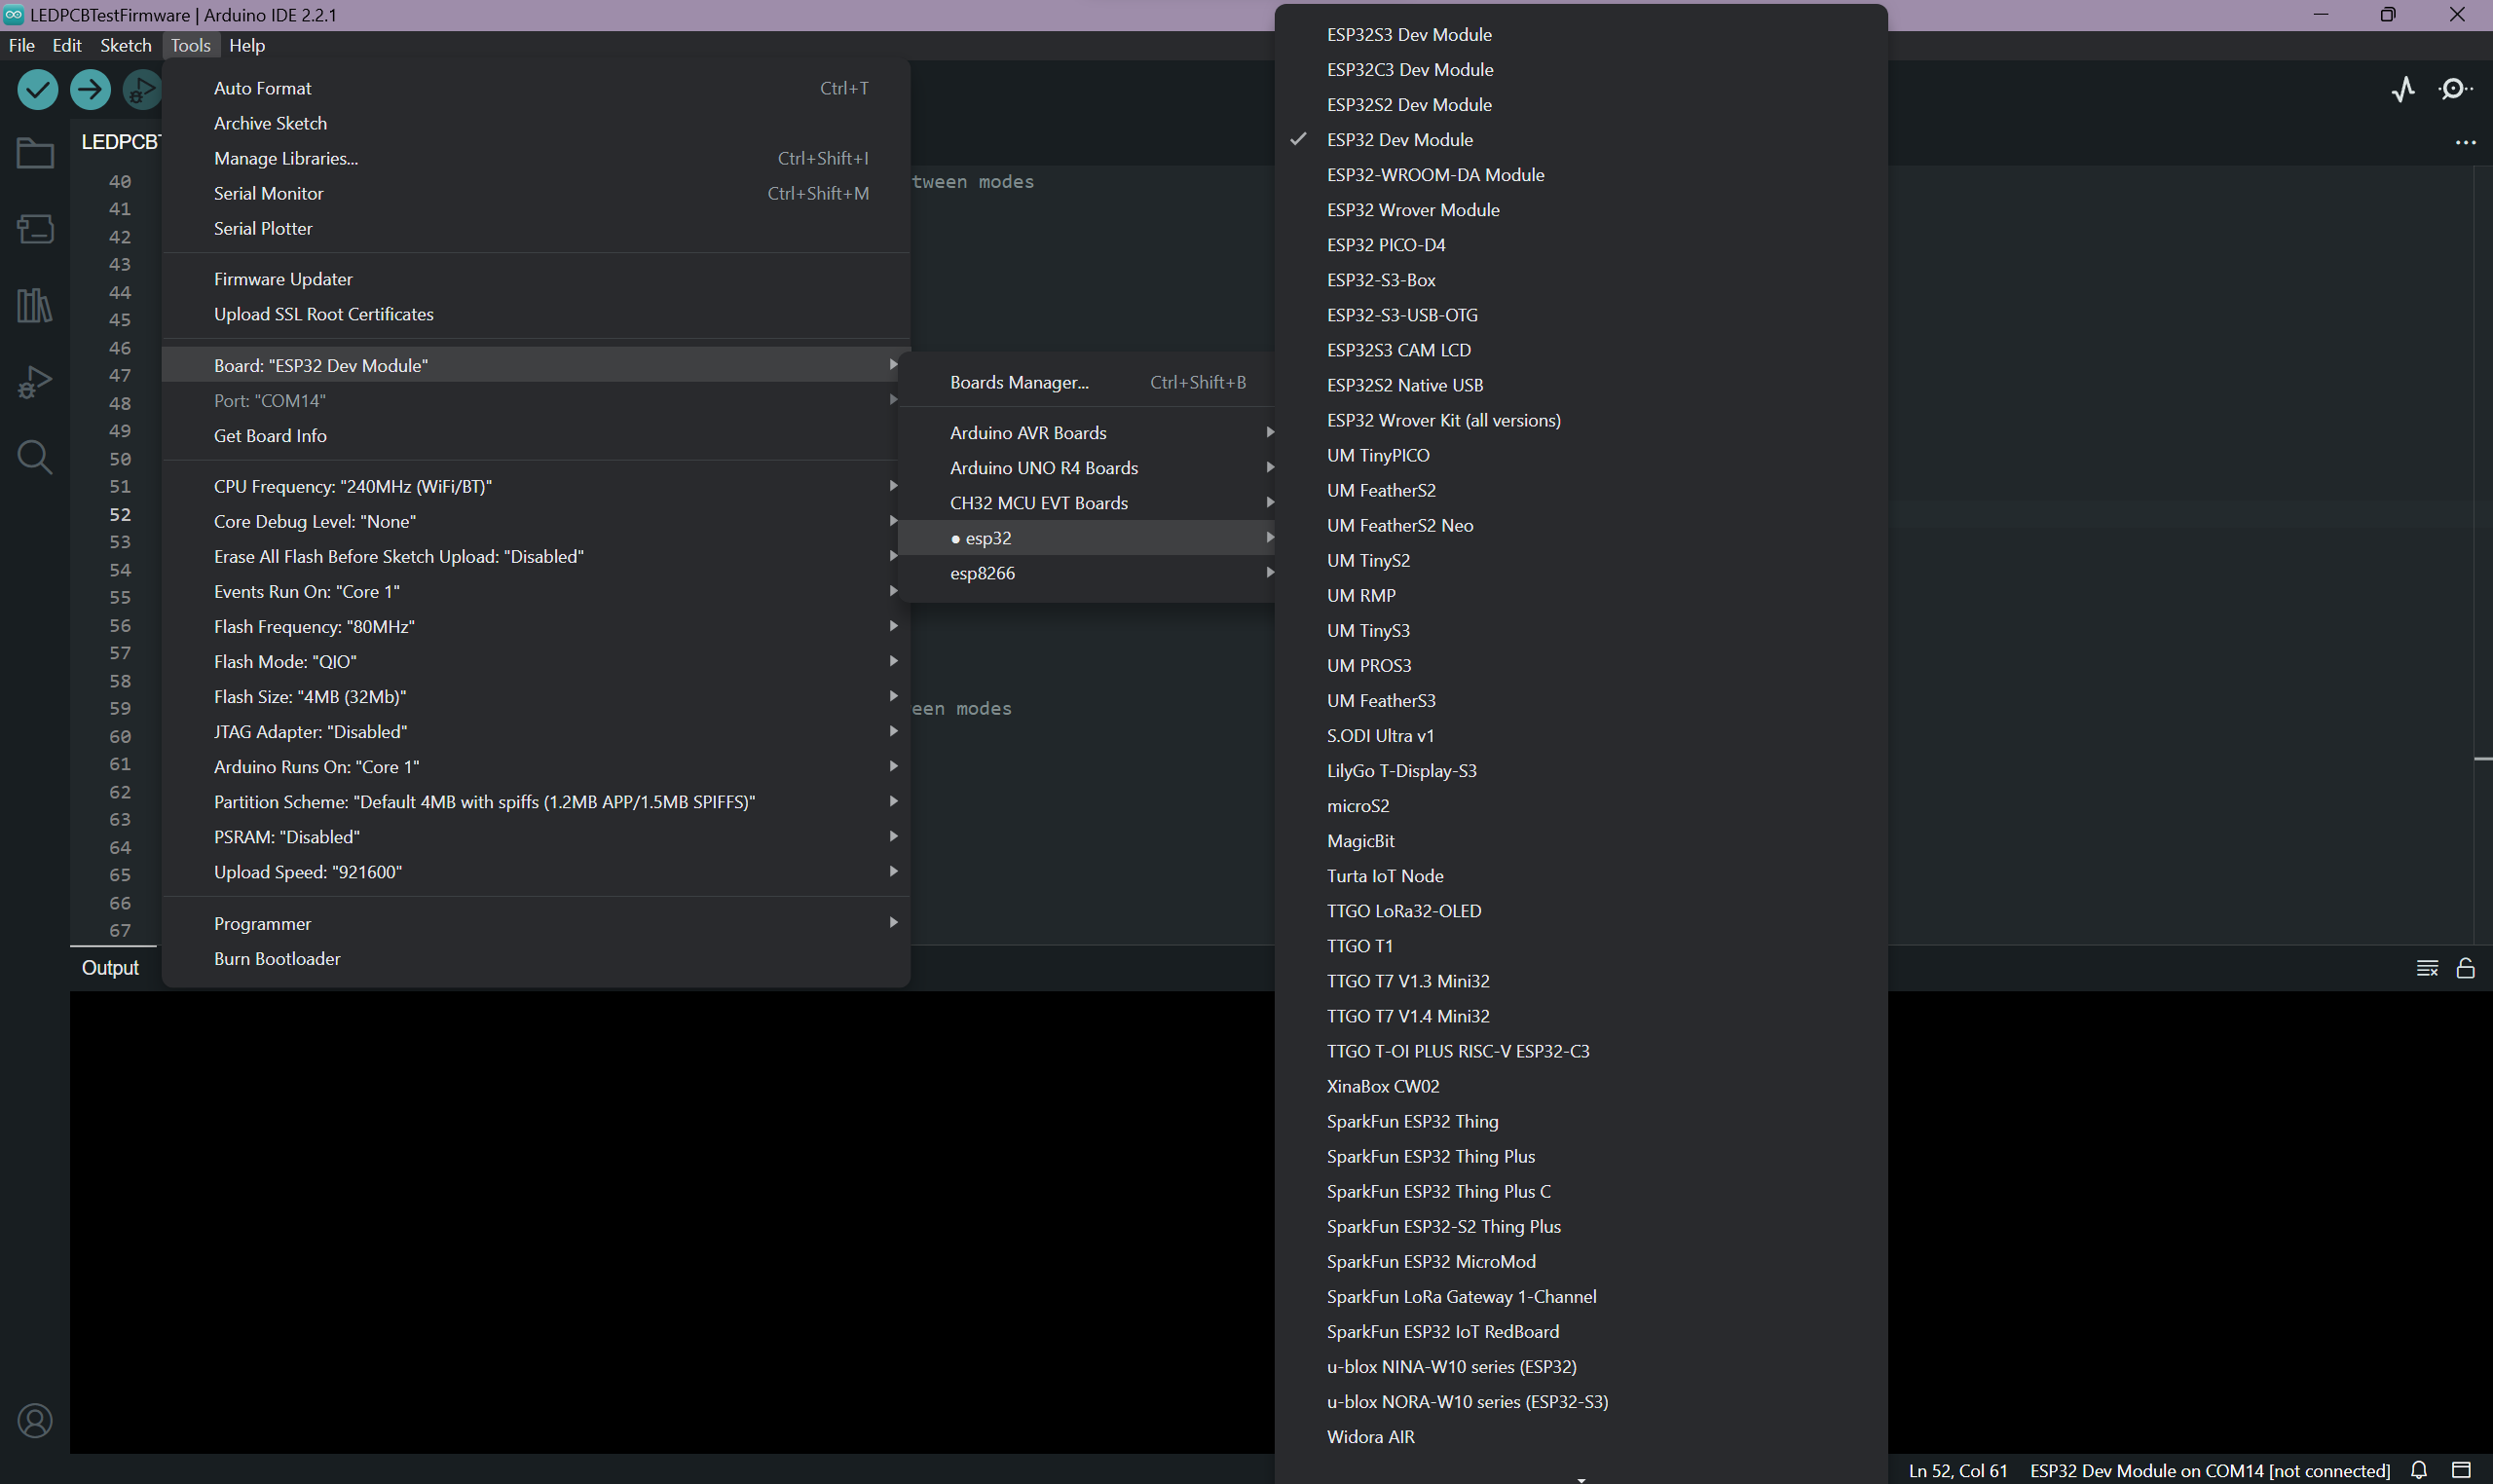Image resolution: width=2493 pixels, height=1484 pixels.
Task: Open the File menu
Action: (22, 45)
